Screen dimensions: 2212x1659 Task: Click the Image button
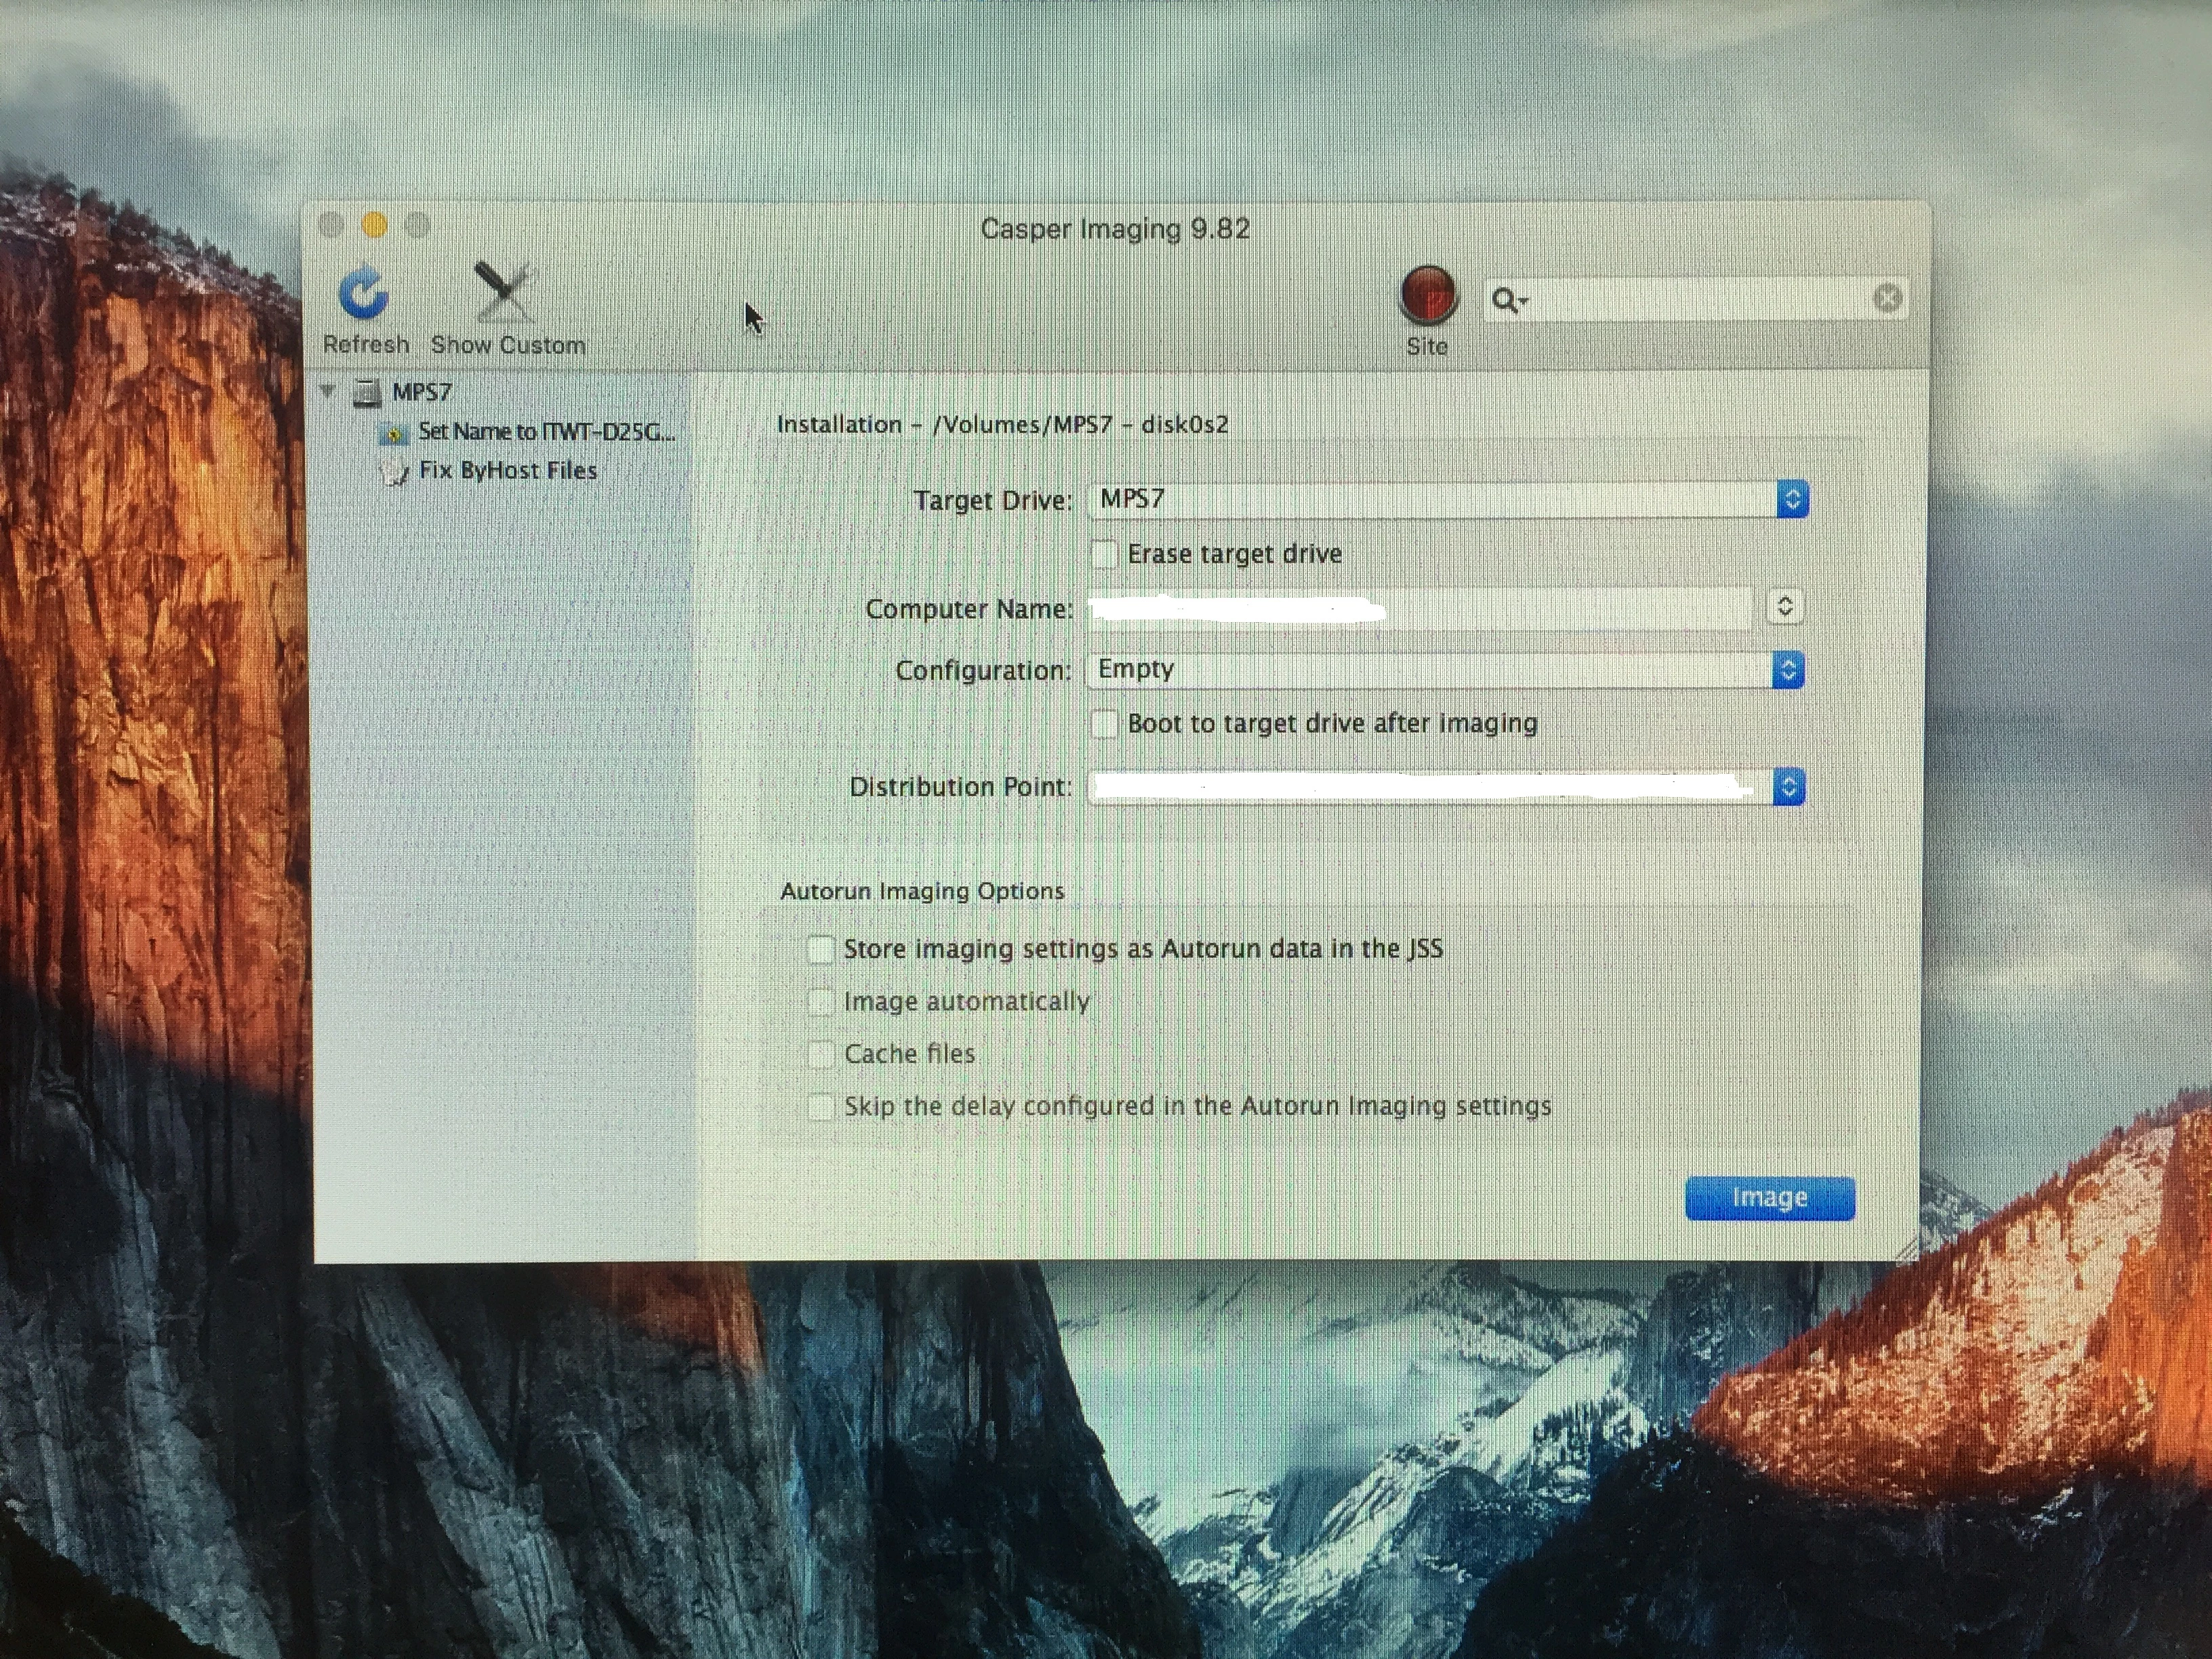click(x=1770, y=1198)
